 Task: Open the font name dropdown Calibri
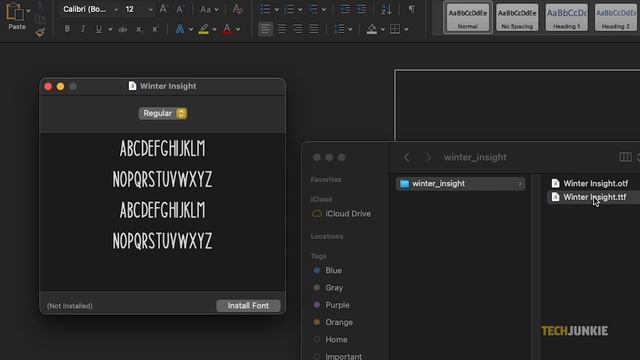90,9
